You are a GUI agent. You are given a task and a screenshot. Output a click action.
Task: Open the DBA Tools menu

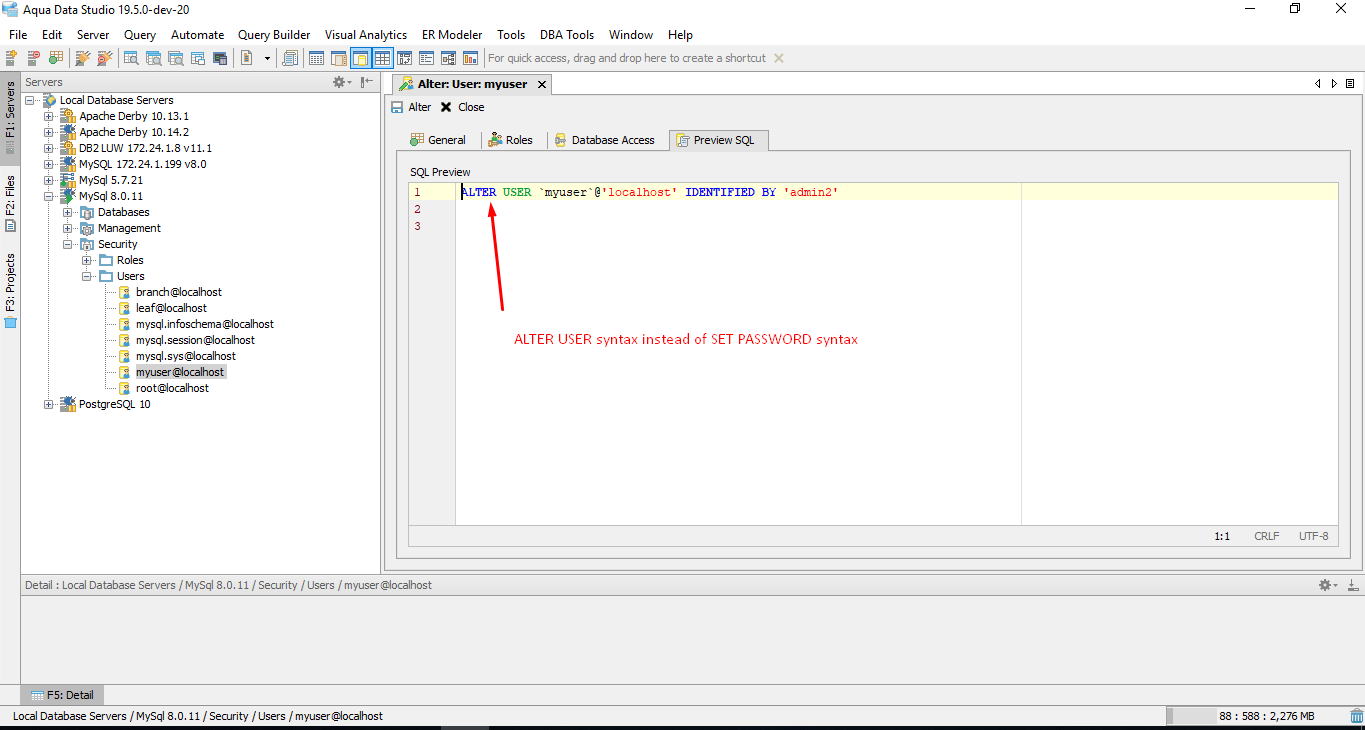coord(567,35)
